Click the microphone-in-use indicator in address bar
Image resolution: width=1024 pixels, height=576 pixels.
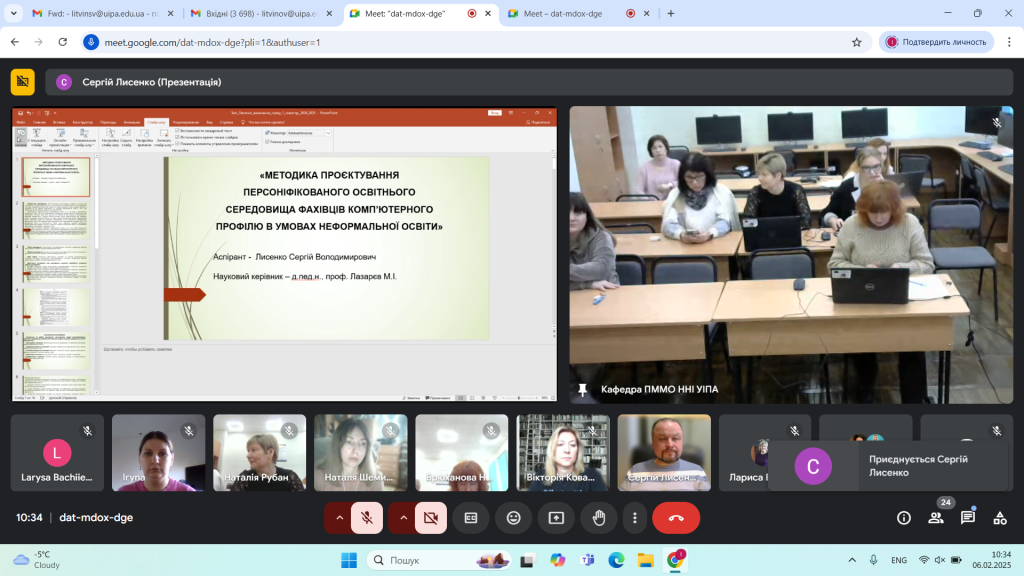click(x=91, y=42)
